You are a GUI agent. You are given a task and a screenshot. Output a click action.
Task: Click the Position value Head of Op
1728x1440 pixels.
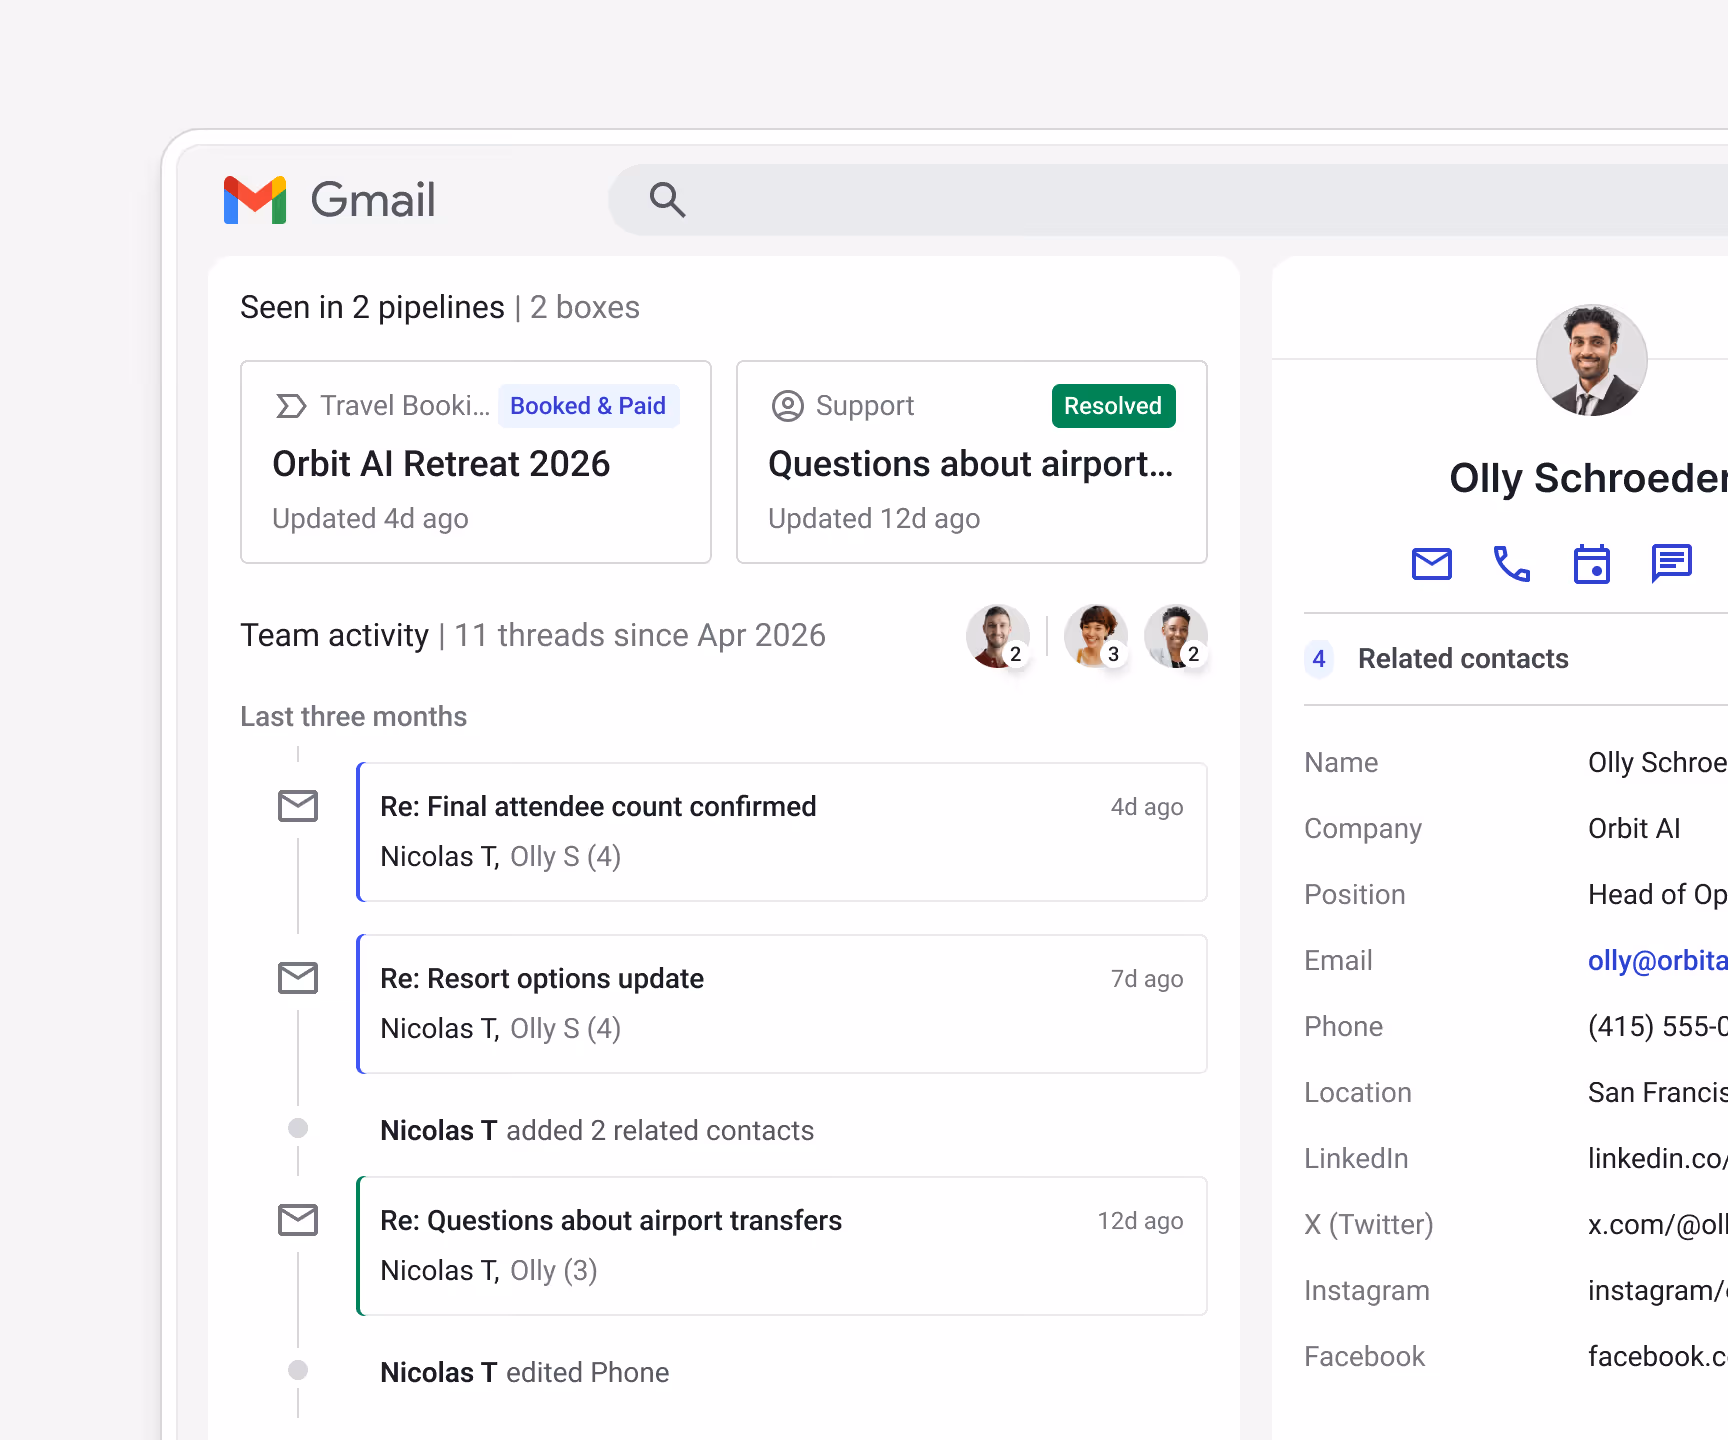tap(1658, 895)
